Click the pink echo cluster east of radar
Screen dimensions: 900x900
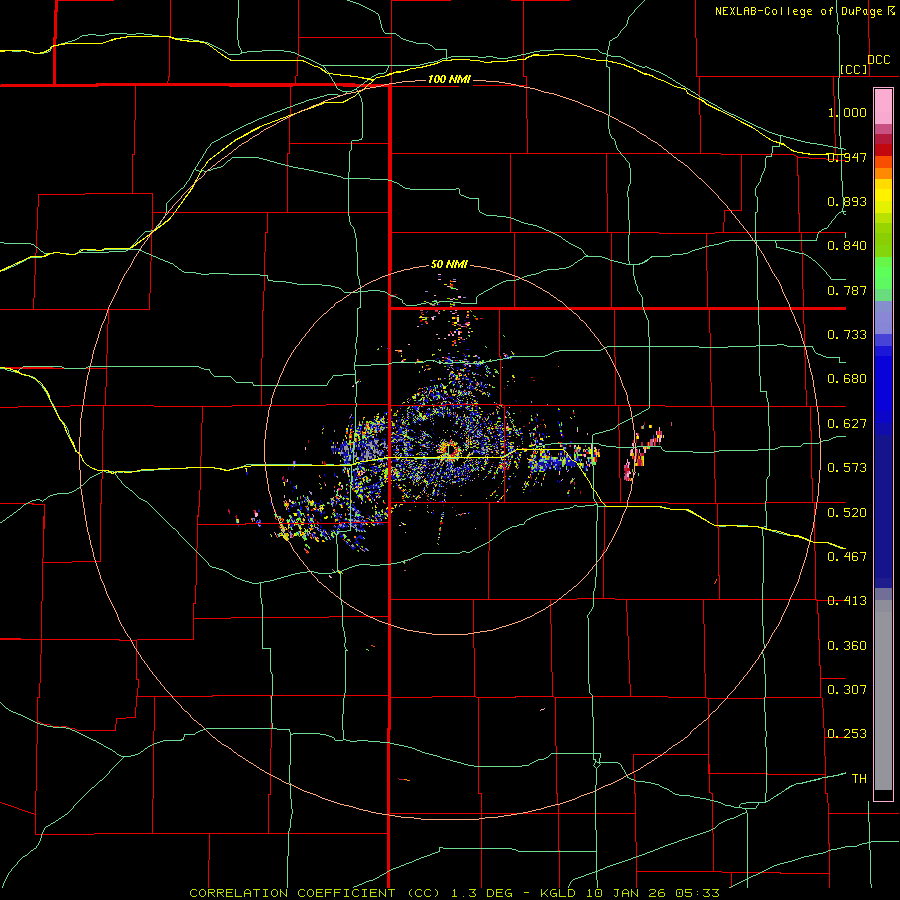(643, 452)
